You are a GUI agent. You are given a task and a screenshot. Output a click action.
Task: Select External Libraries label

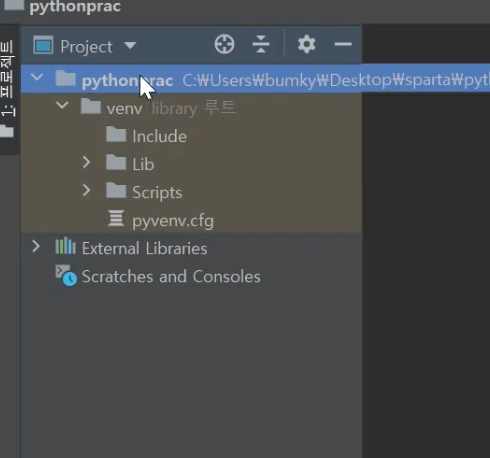point(145,249)
